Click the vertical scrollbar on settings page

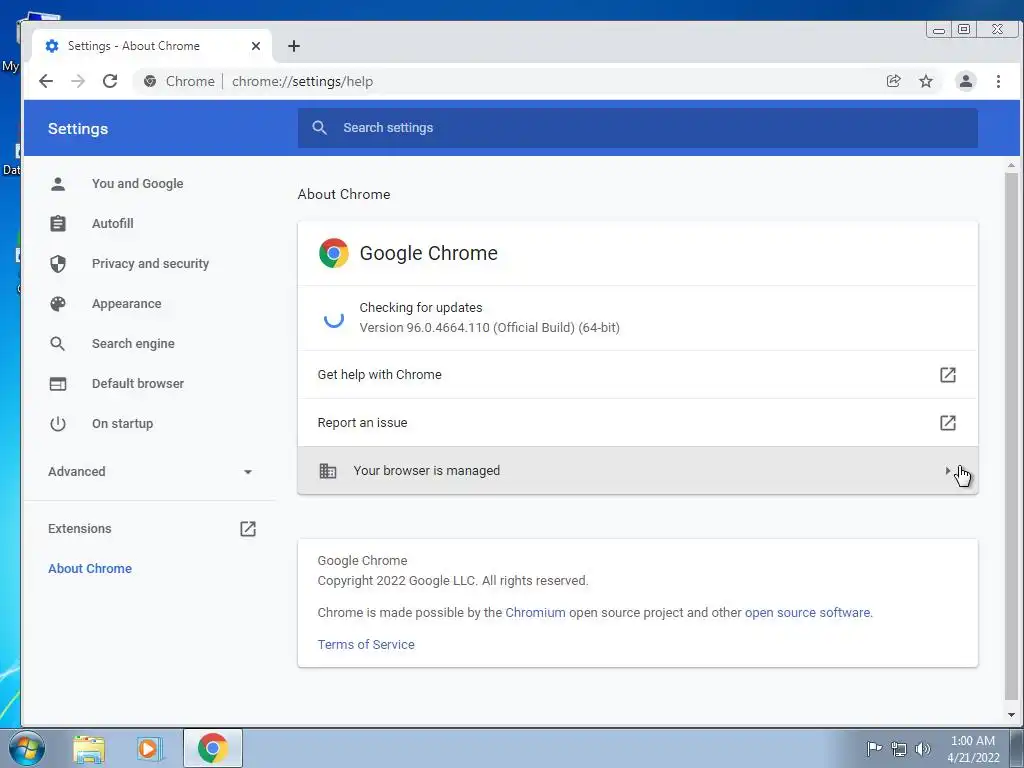click(1011, 437)
